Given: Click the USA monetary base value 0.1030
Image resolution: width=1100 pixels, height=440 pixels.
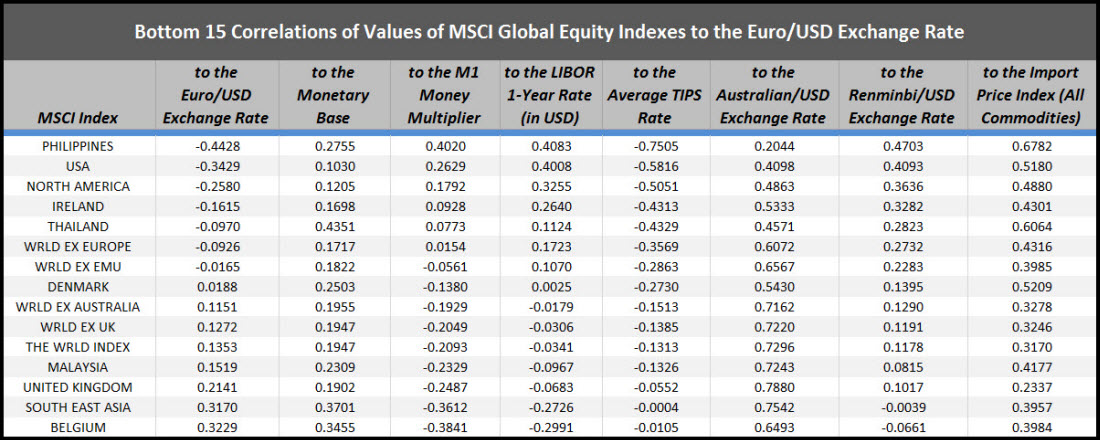Looking at the screenshot, I should coord(333,166).
